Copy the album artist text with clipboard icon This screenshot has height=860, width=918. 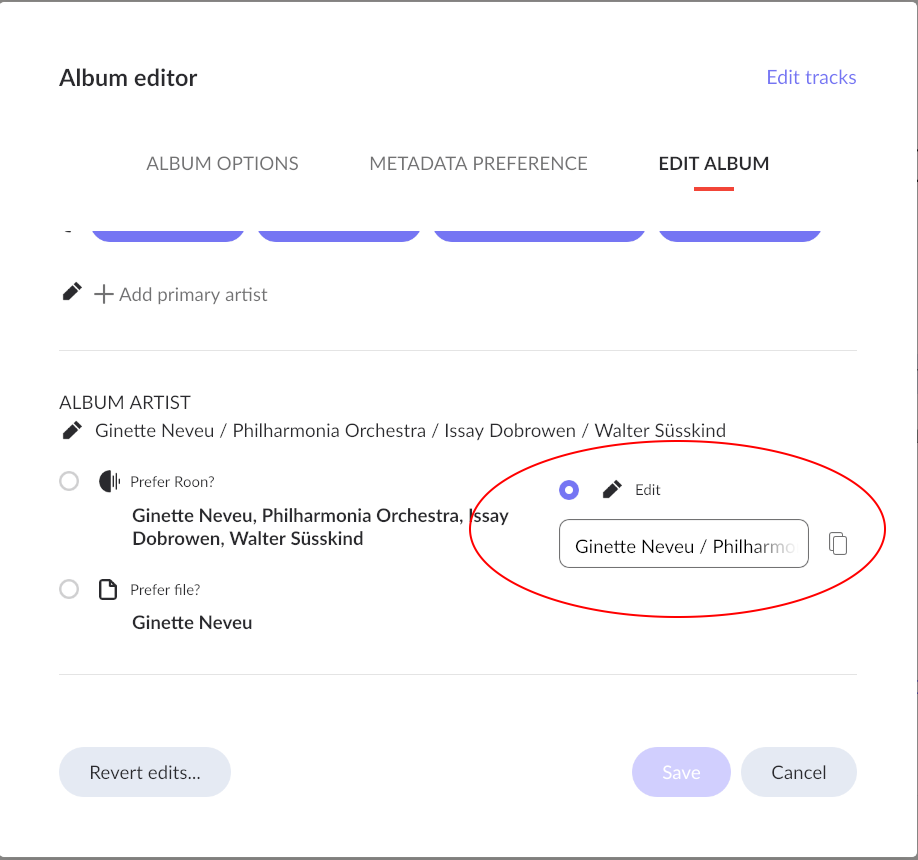coord(838,543)
